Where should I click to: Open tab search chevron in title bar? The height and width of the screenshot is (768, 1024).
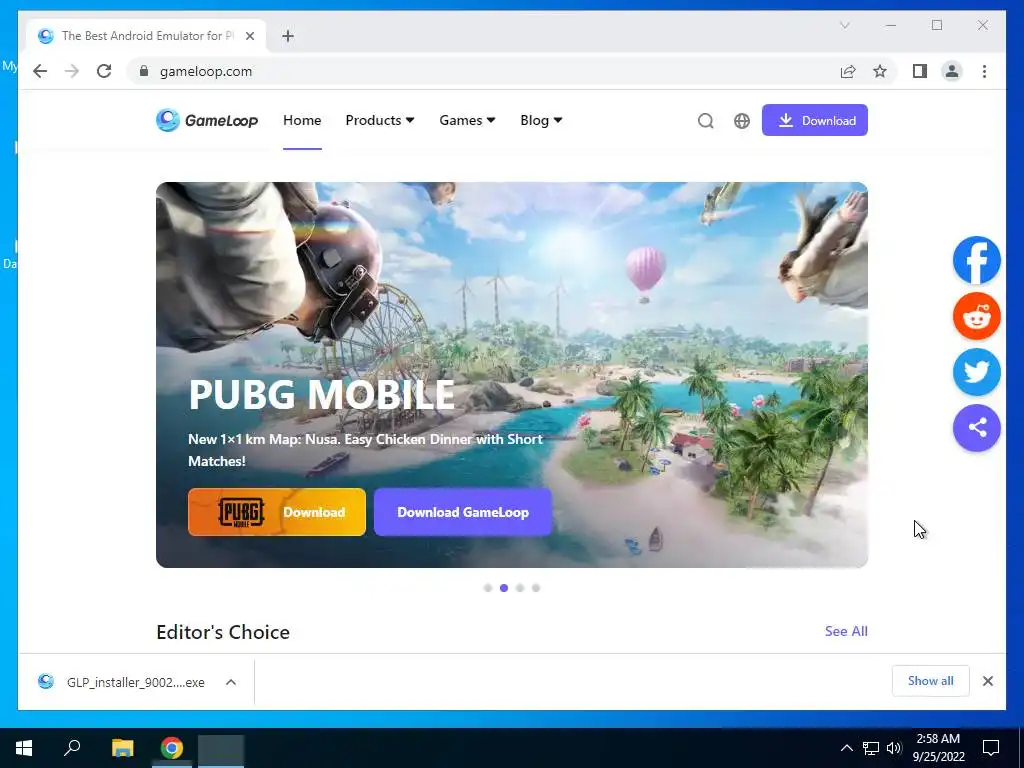coord(844,25)
